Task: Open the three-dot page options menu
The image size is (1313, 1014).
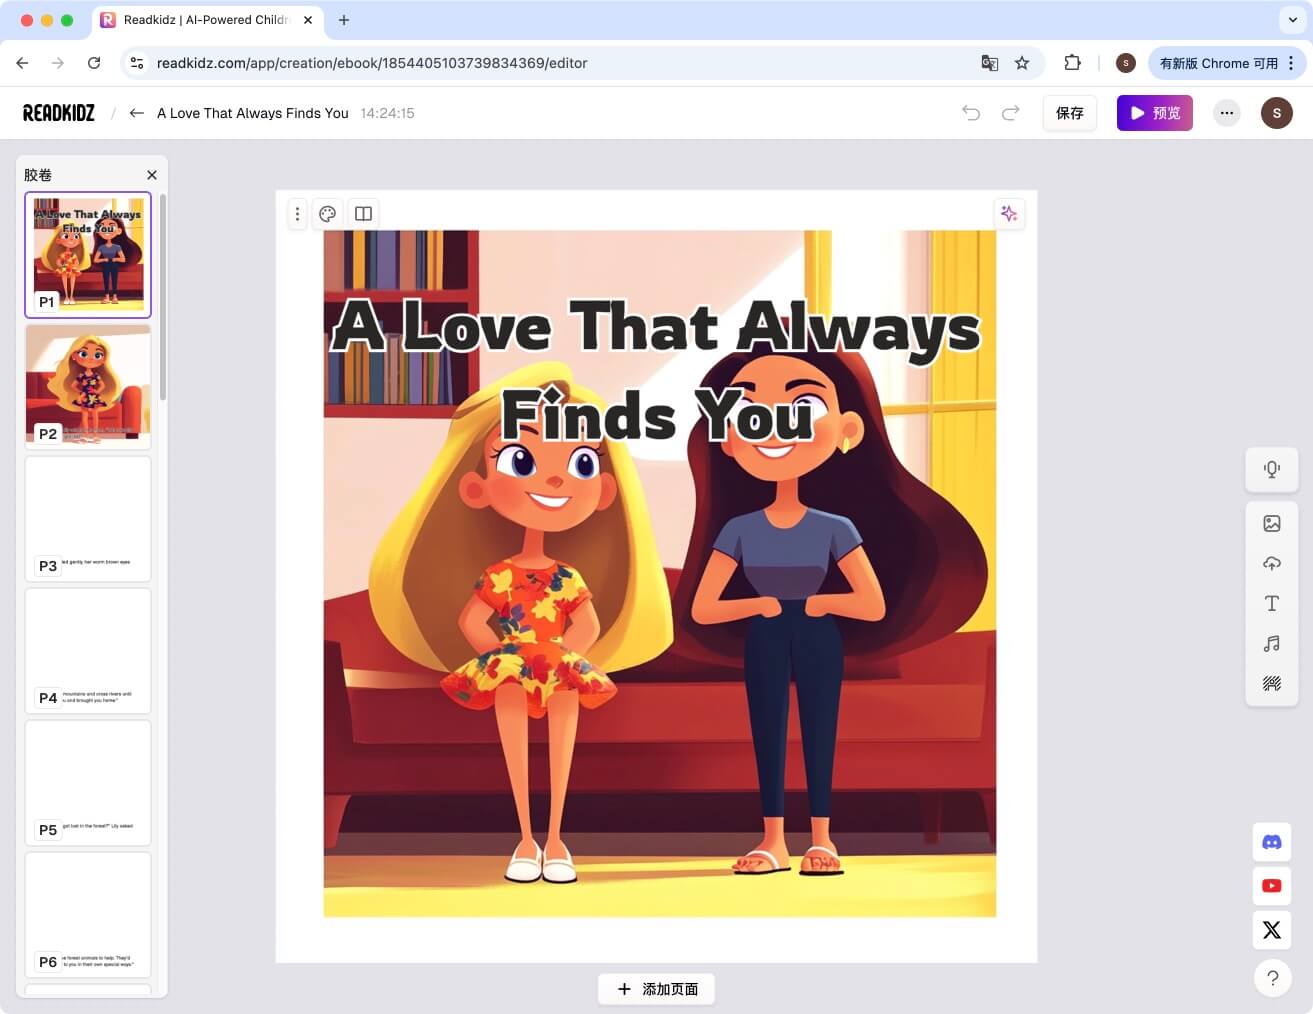Action: [297, 213]
